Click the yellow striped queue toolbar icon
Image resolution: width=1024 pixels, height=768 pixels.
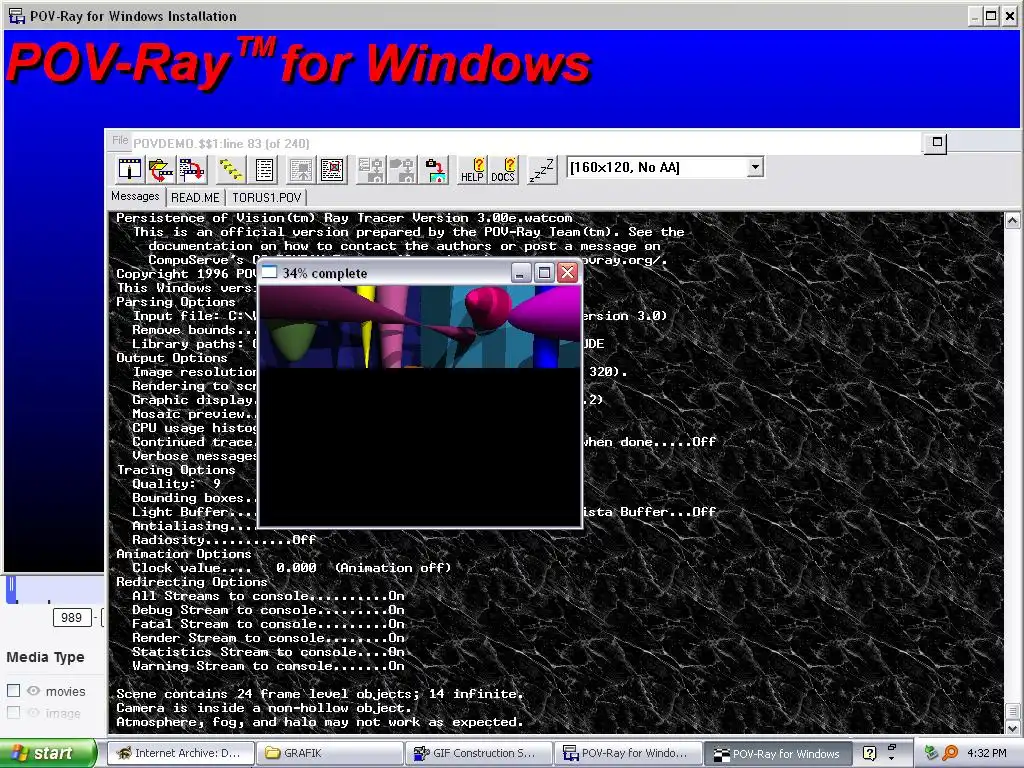(231, 170)
